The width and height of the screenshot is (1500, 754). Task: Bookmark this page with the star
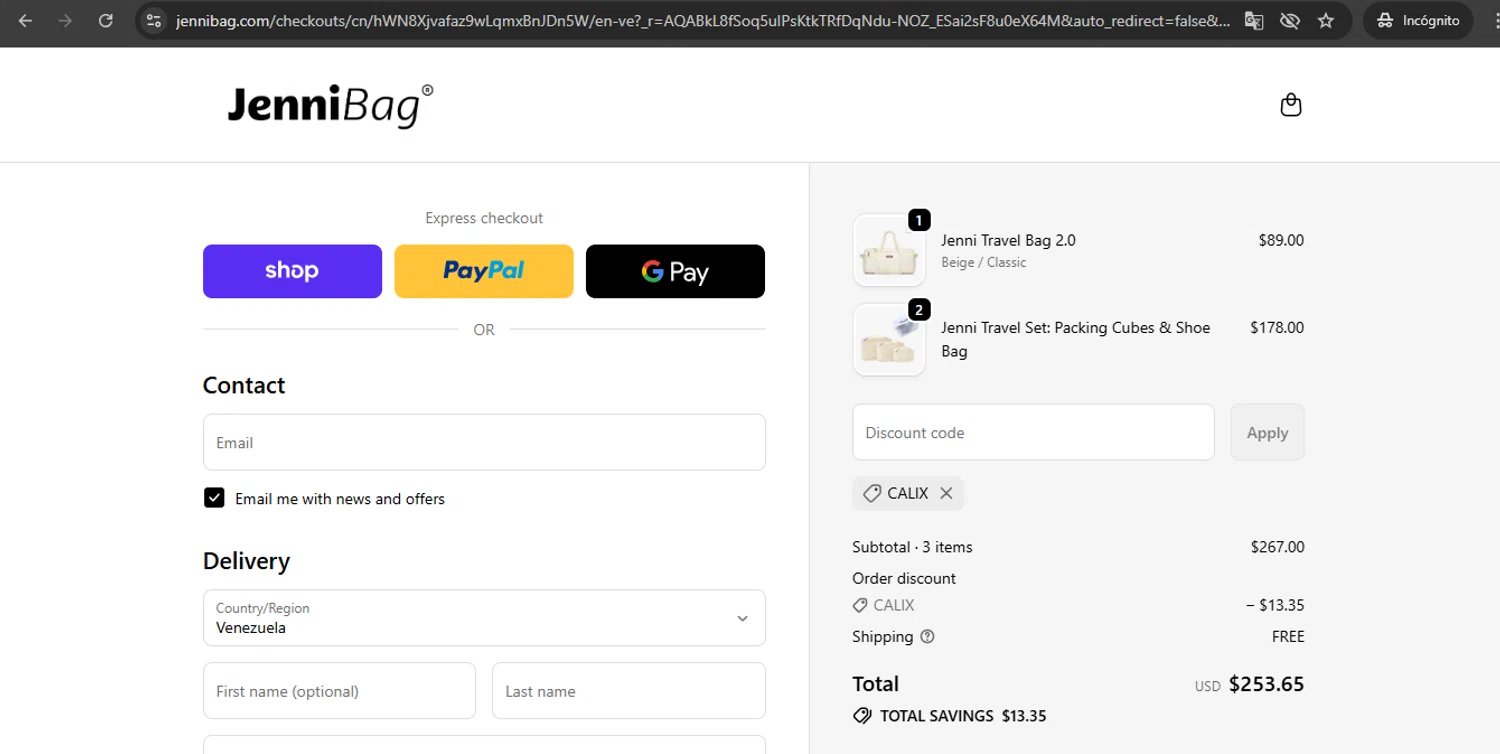pos(1326,20)
